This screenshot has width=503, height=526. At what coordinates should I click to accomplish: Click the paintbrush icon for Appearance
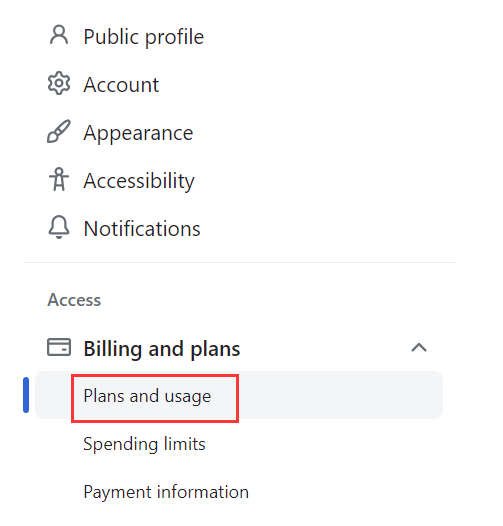[x=59, y=131]
